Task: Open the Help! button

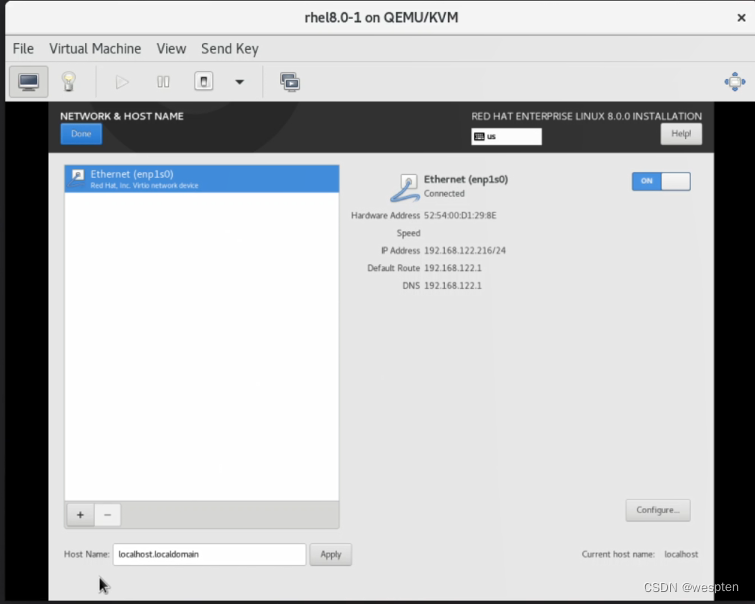Action: click(x=681, y=134)
